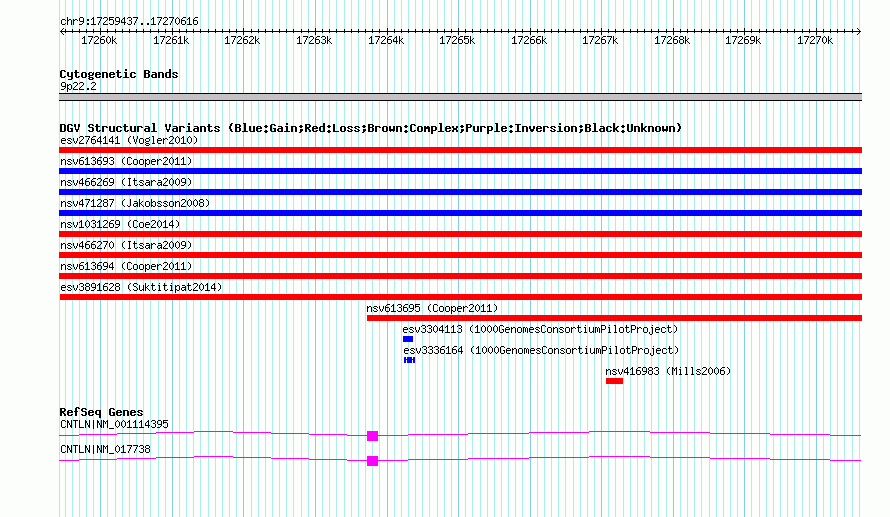
Task: Click the 'nsv416983 (Mills2006)' label
Action: coord(668,371)
